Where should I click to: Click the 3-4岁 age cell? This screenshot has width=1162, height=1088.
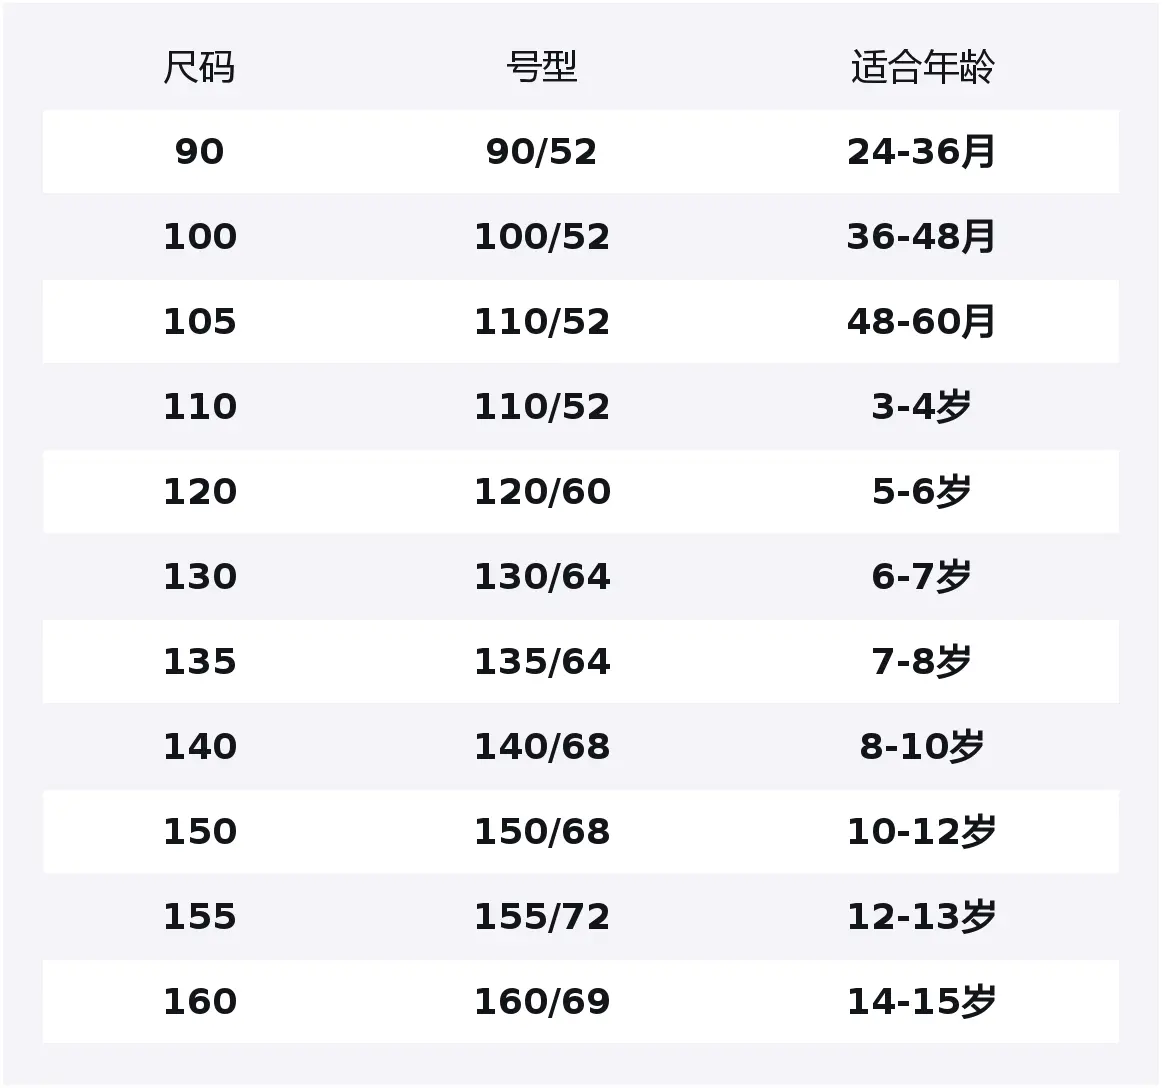(x=921, y=407)
